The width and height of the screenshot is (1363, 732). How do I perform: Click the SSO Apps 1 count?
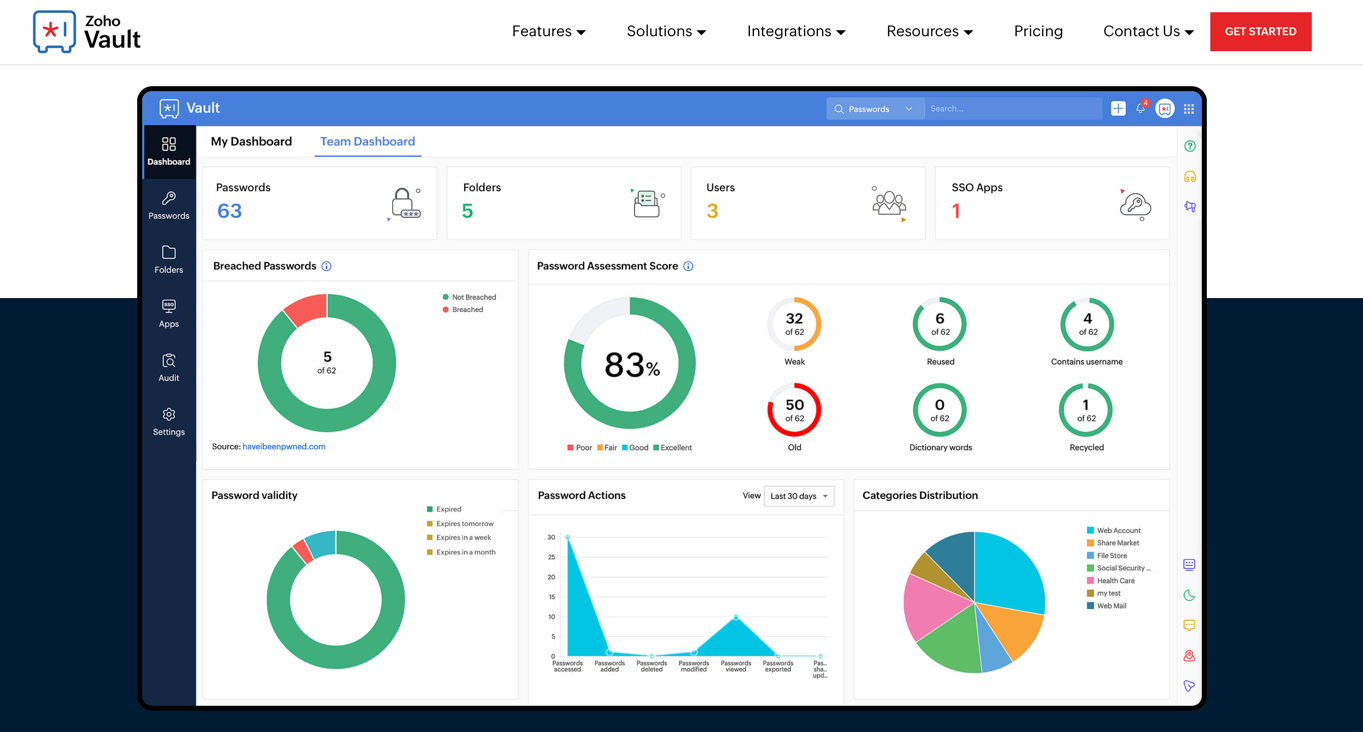956,211
